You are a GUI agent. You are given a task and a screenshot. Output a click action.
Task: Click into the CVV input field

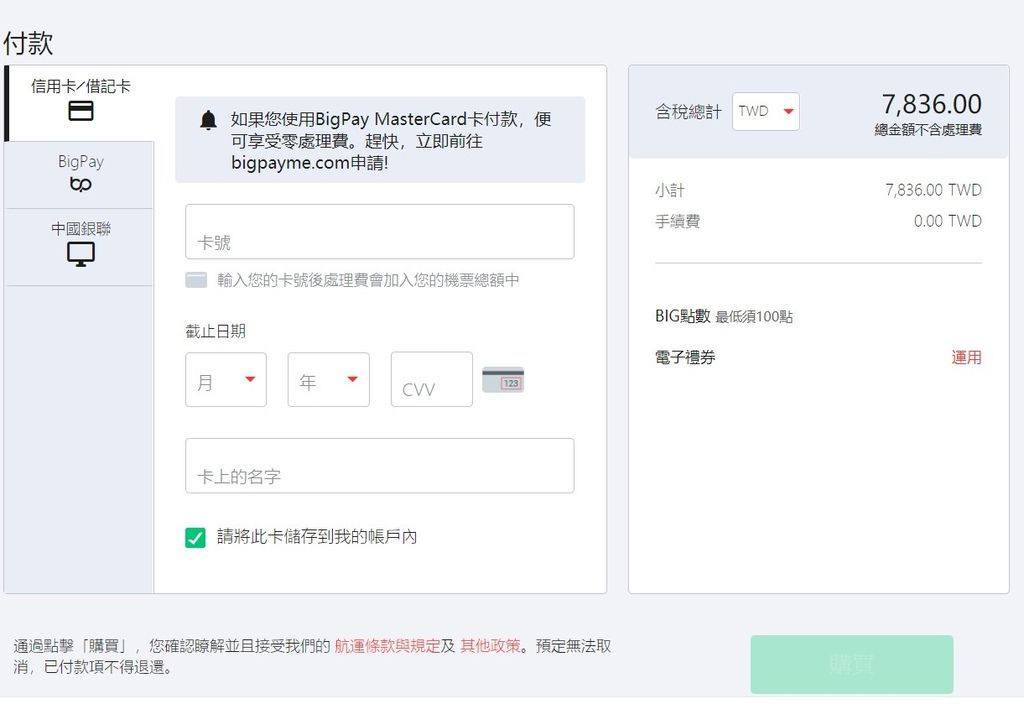(x=431, y=380)
